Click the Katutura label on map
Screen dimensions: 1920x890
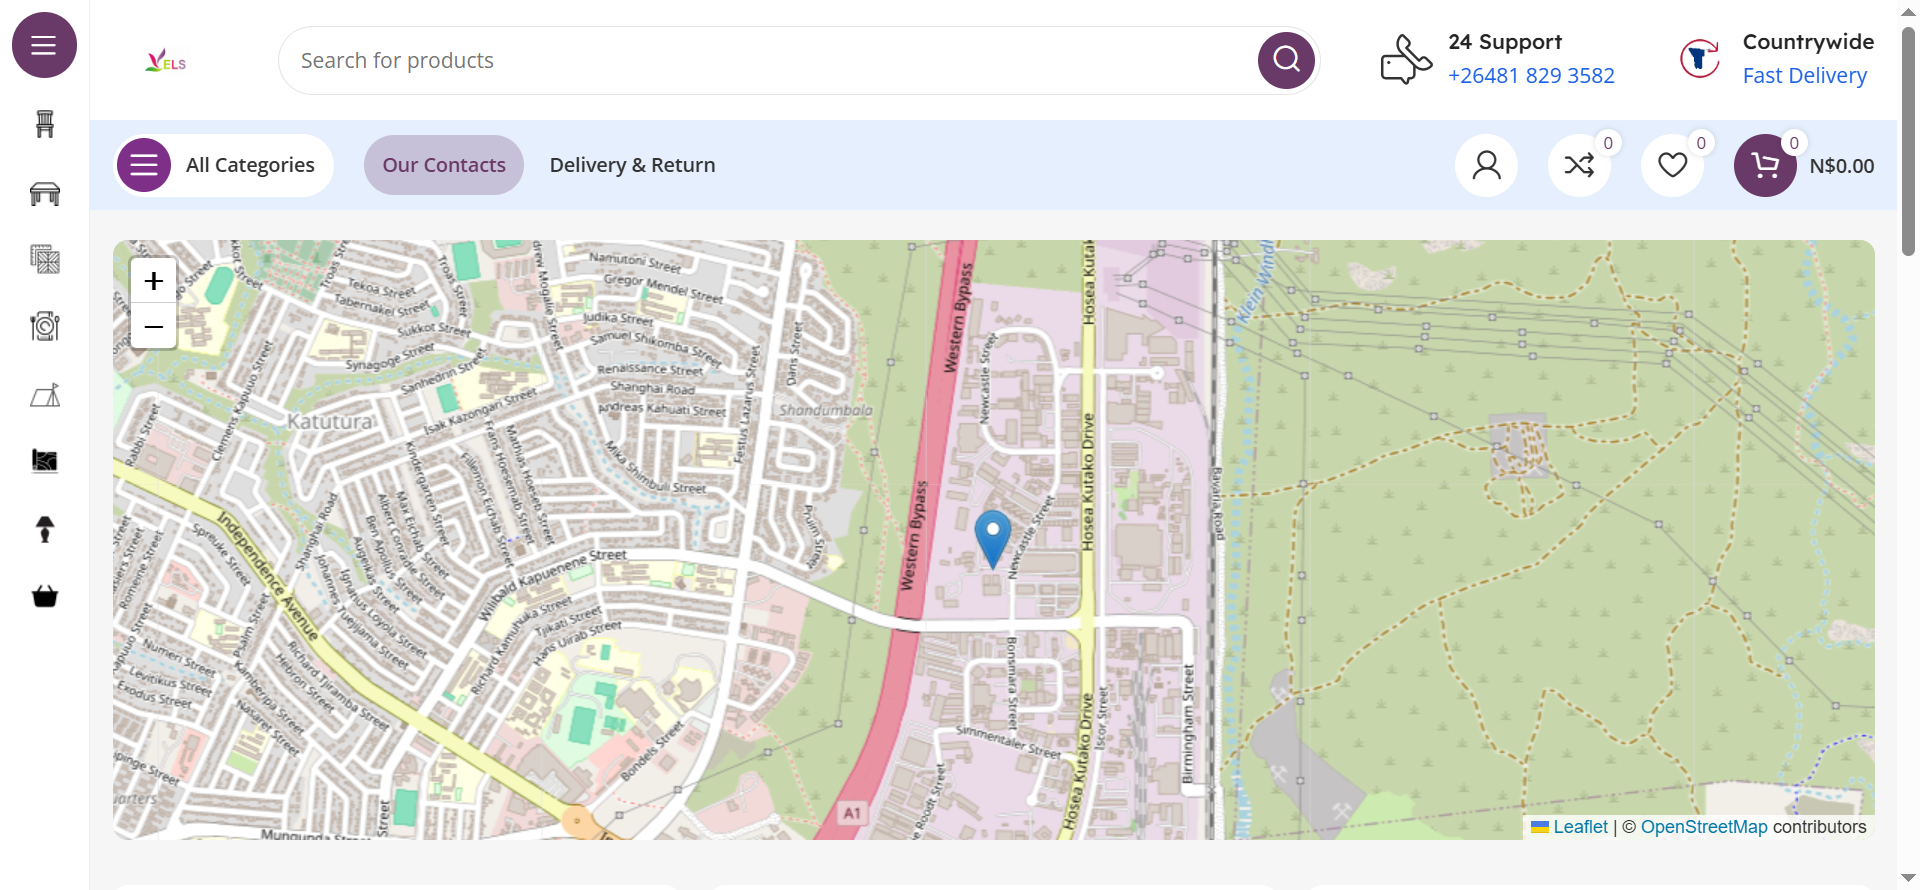tap(330, 421)
